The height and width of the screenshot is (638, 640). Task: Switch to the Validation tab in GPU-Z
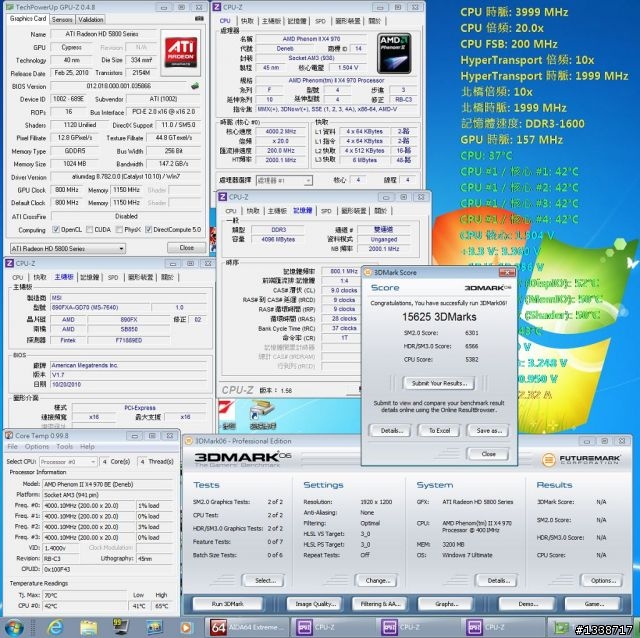[x=91, y=19]
